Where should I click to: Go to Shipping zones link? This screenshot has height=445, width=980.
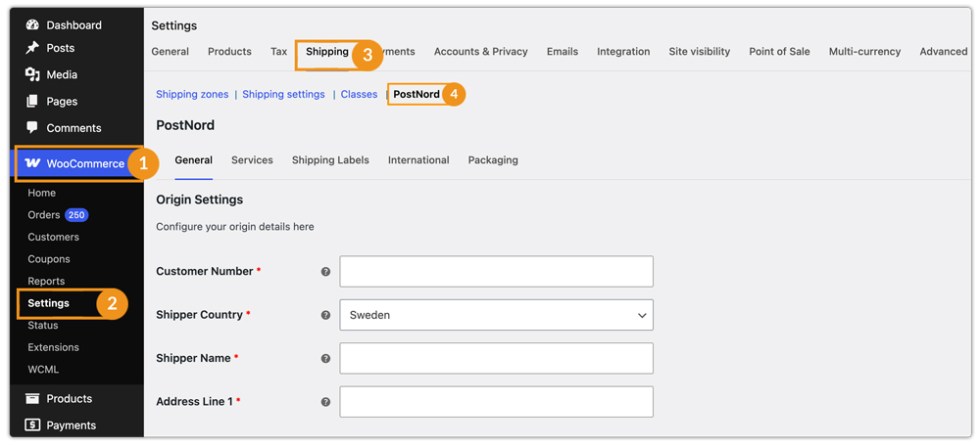(x=192, y=94)
